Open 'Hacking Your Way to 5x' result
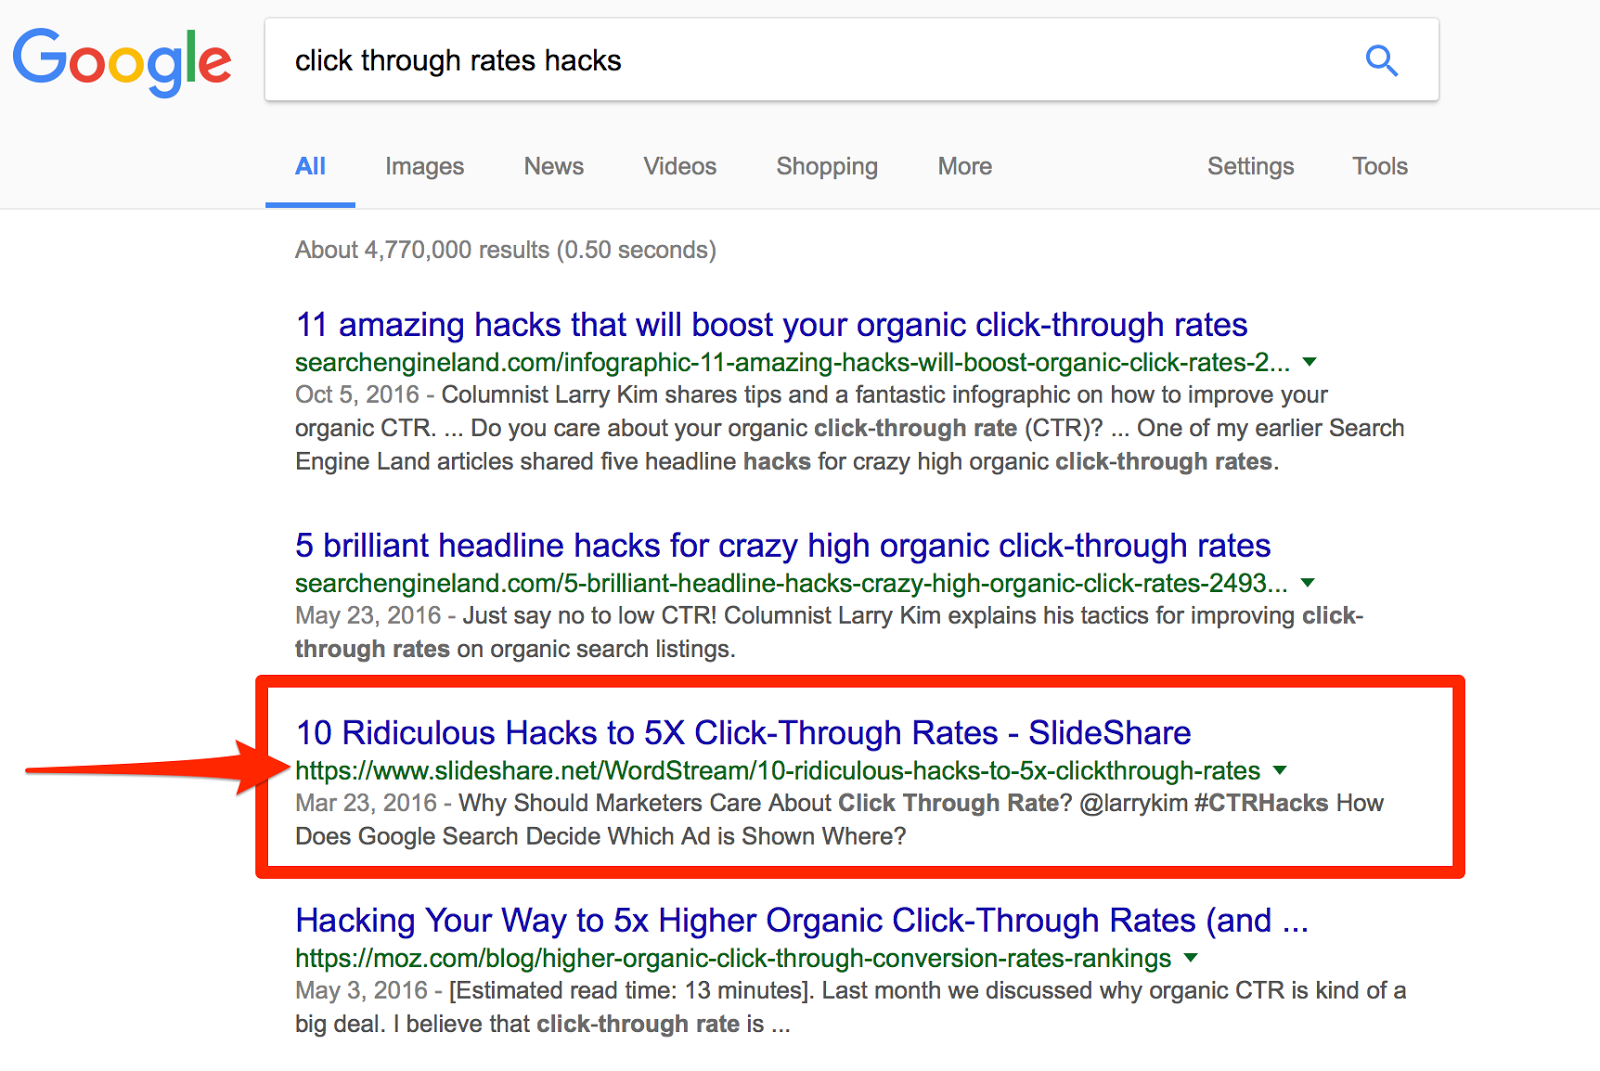1600x1071 pixels. [x=802, y=921]
